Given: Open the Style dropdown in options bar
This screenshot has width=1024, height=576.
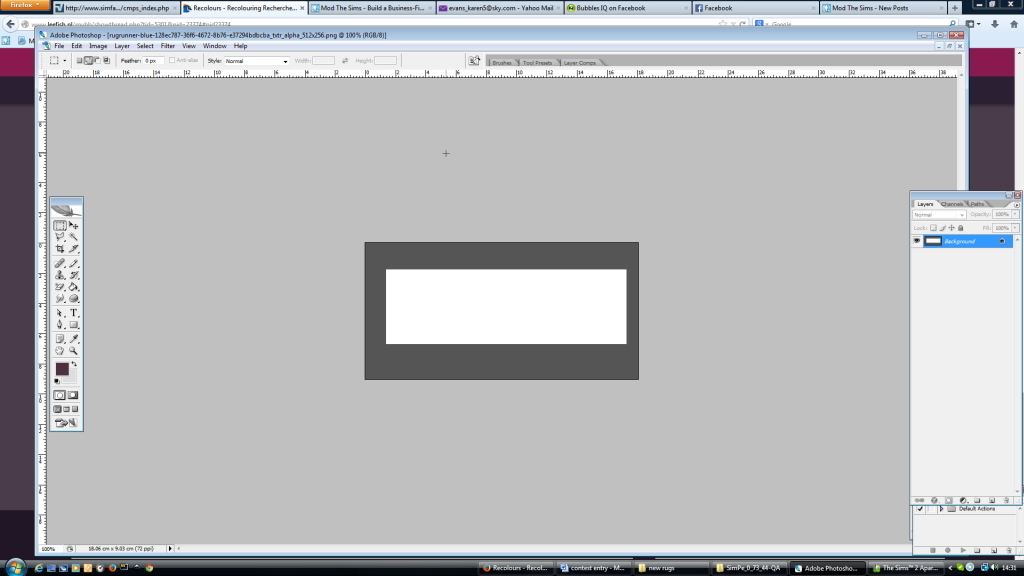Looking at the screenshot, I should [x=256, y=61].
